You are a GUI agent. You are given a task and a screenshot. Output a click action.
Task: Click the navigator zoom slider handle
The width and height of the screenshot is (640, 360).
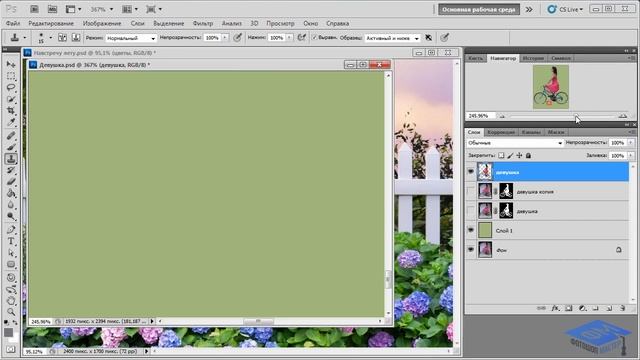(x=576, y=116)
